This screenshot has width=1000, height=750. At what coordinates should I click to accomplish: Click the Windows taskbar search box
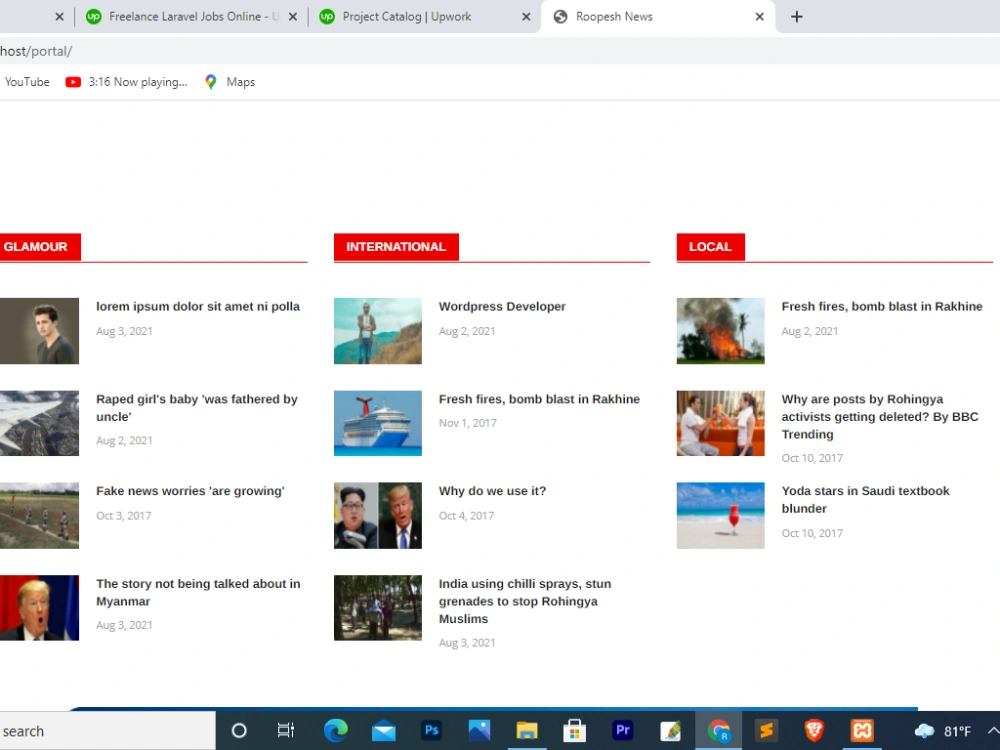tap(107, 731)
